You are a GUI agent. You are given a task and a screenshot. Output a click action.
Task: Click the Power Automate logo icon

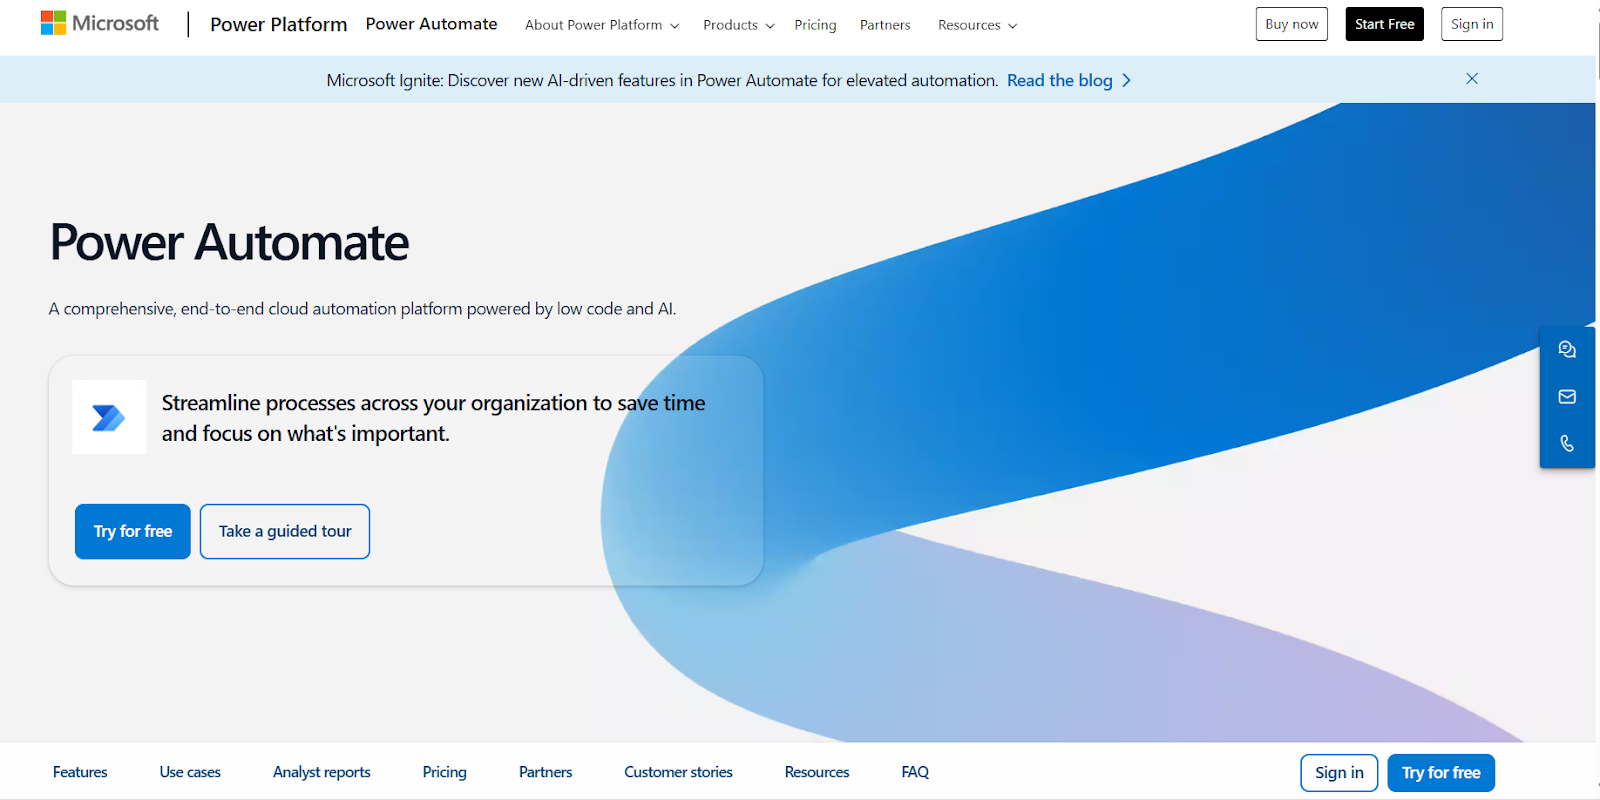(x=109, y=417)
